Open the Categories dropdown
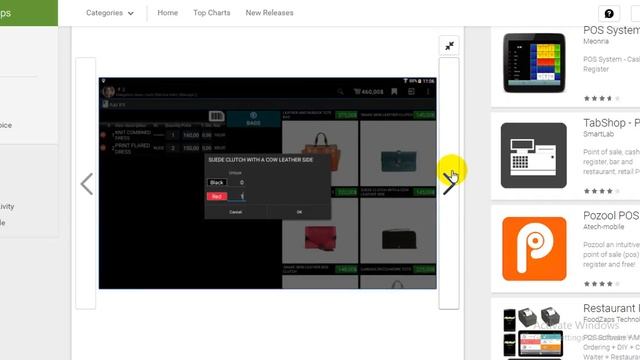Image resolution: width=640 pixels, height=360 pixels. [x=110, y=13]
